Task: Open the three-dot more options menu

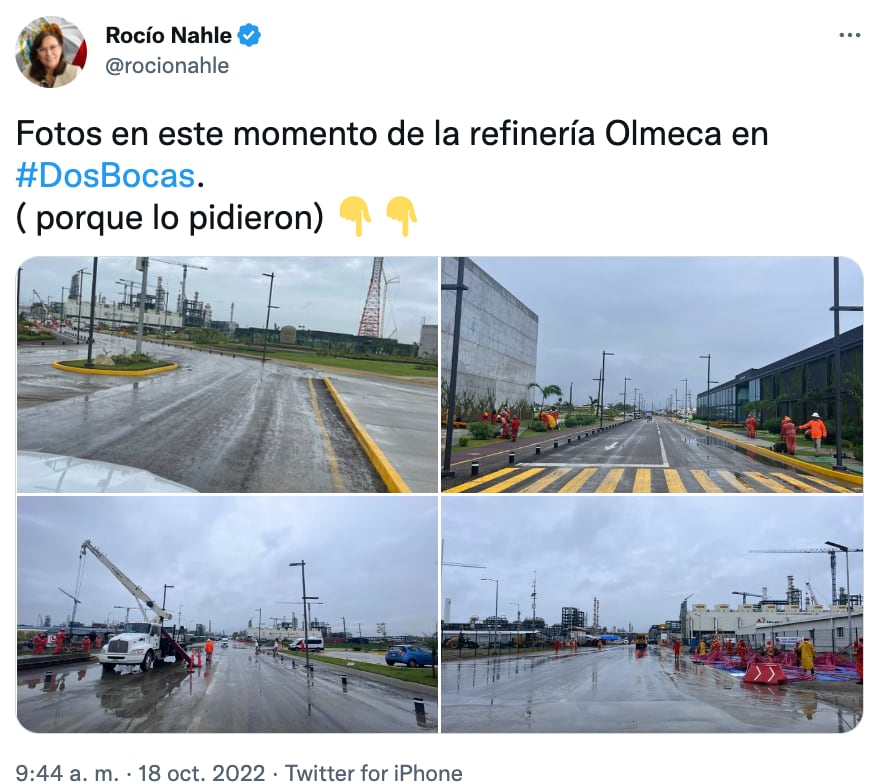Action: click(x=849, y=35)
